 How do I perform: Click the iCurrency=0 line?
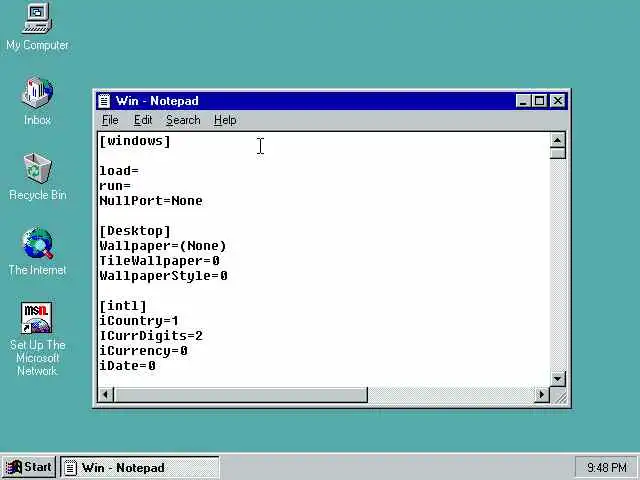[x=143, y=351]
